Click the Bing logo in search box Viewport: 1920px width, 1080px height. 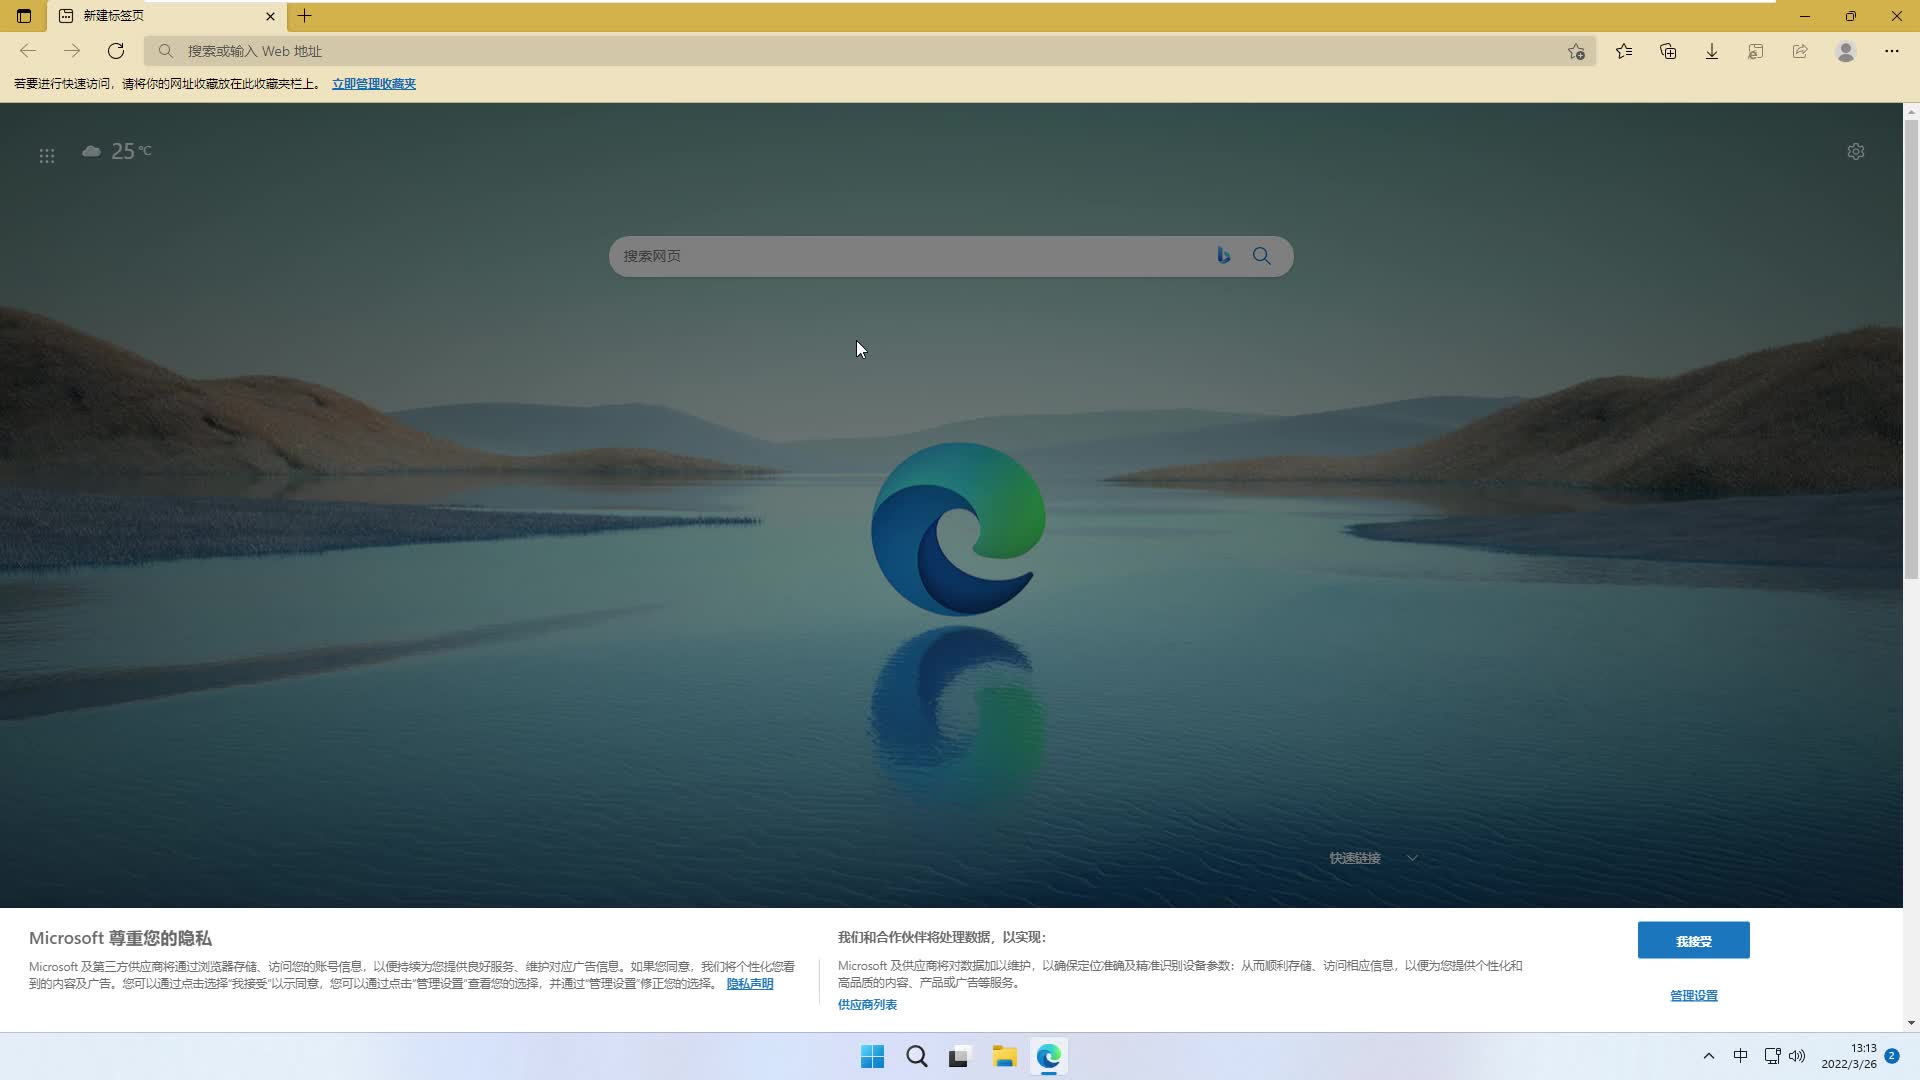pyautogui.click(x=1223, y=256)
